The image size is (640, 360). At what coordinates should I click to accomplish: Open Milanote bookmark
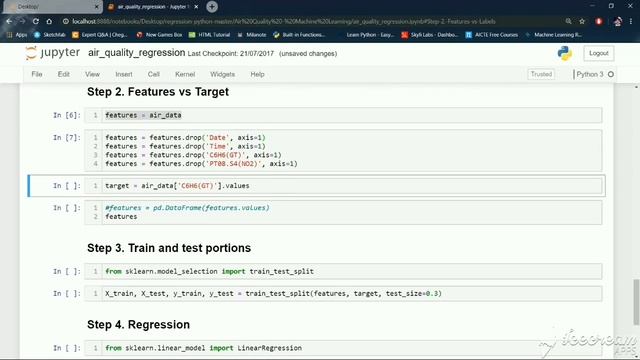[252, 35]
